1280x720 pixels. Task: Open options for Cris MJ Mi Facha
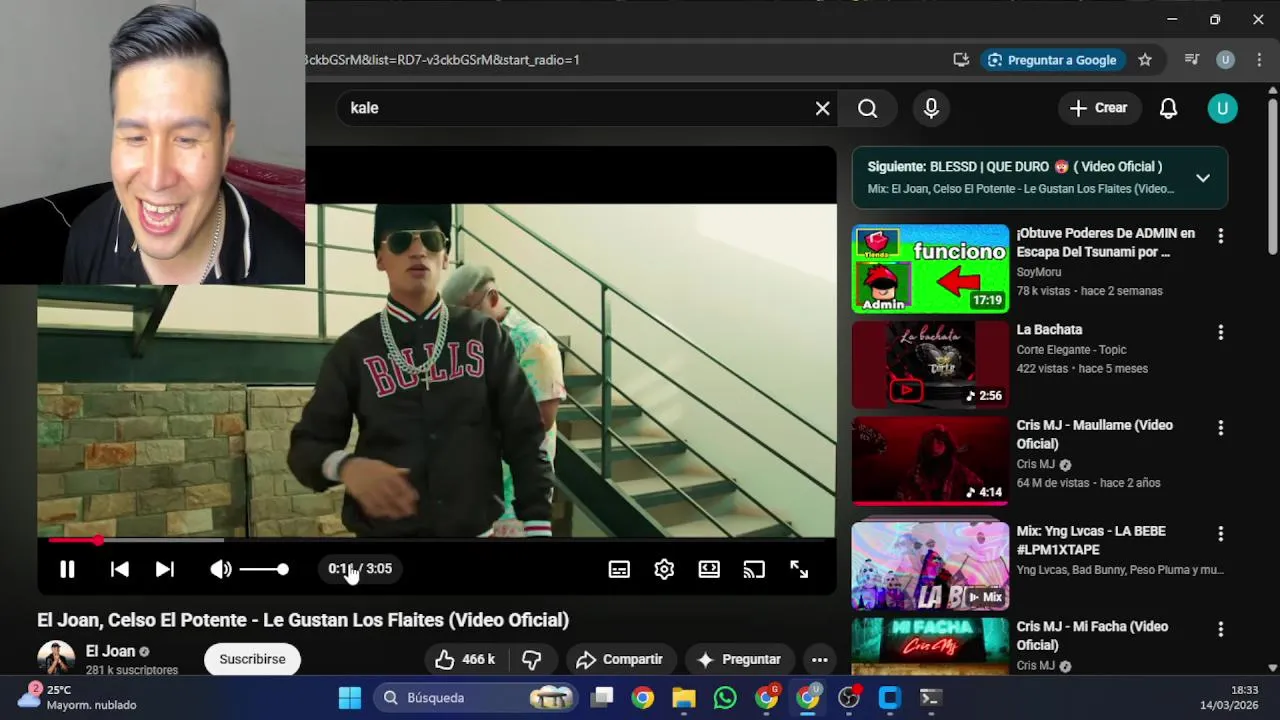(x=1220, y=630)
